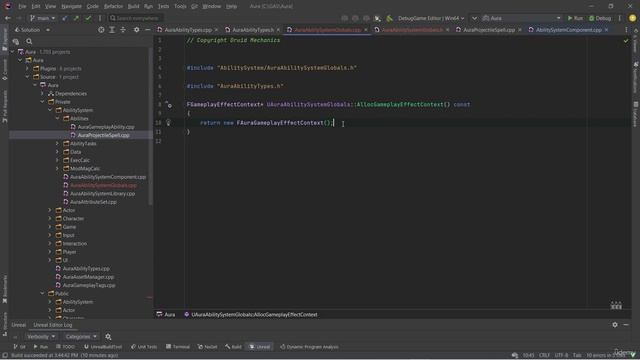The width and height of the screenshot is (640, 360).
Task: Open Dynamic Program Analysis tool window
Action: tap(309, 347)
